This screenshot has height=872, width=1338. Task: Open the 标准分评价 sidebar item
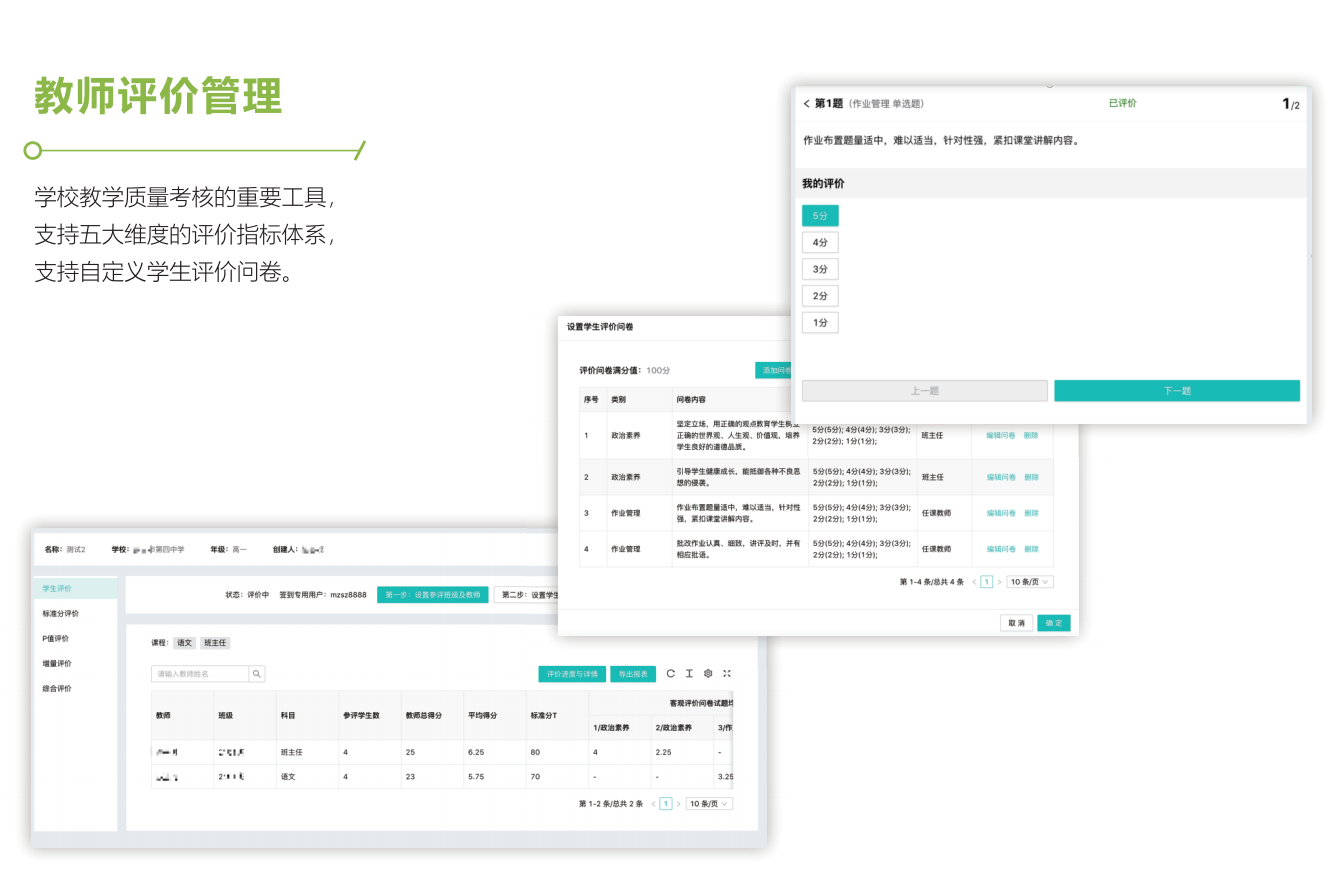[76, 614]
